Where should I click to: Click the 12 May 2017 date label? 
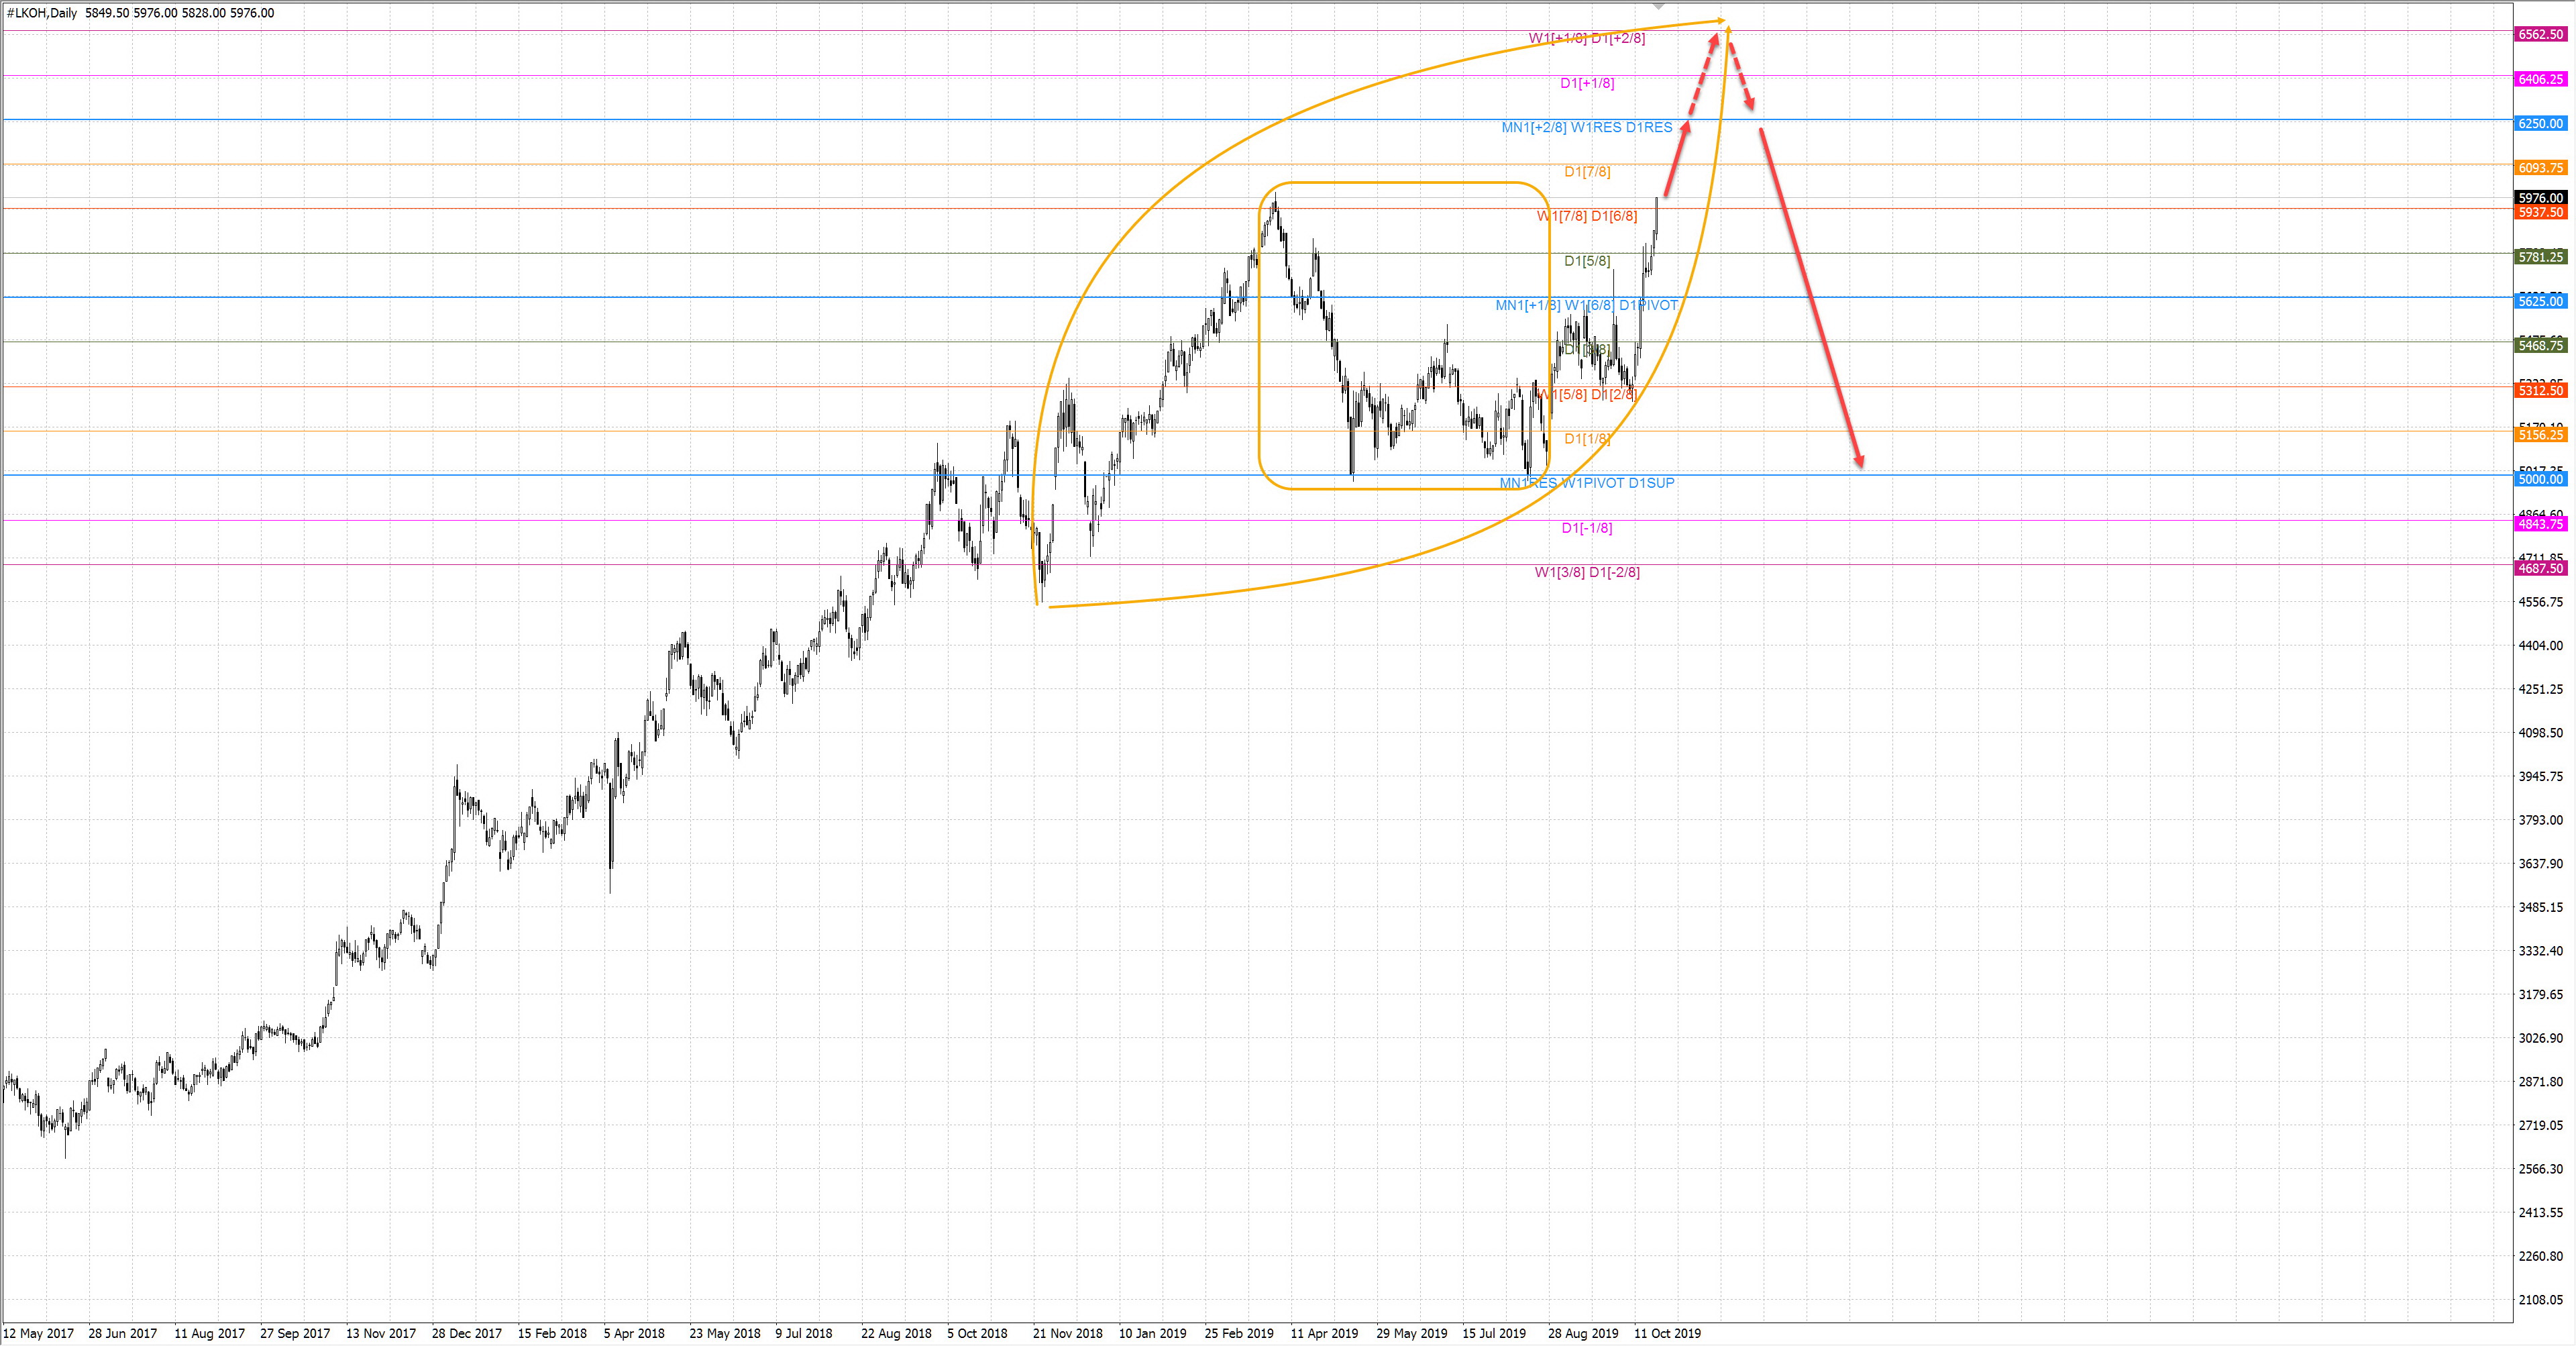(x=38, y=1333)
